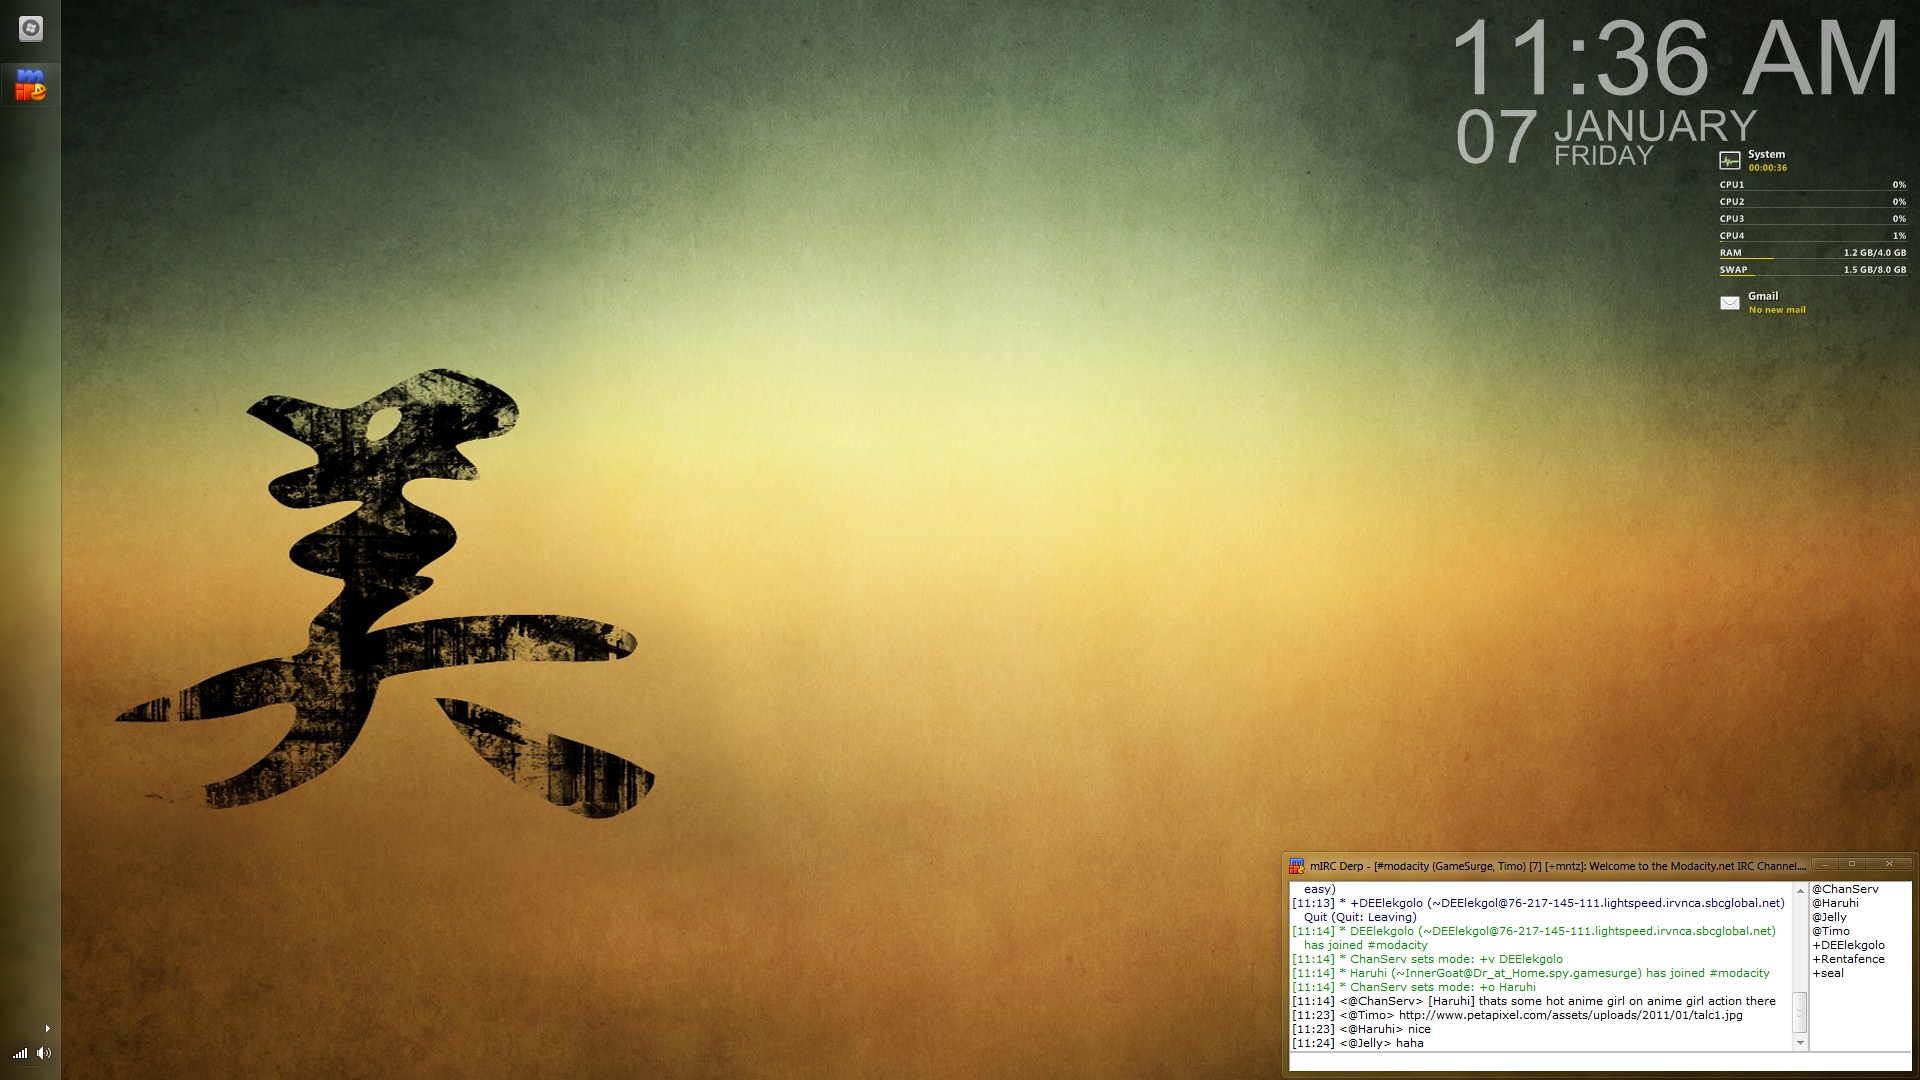
Task: Click the chat scrollbar thumb
Action: click(x=1800, y=1012)
